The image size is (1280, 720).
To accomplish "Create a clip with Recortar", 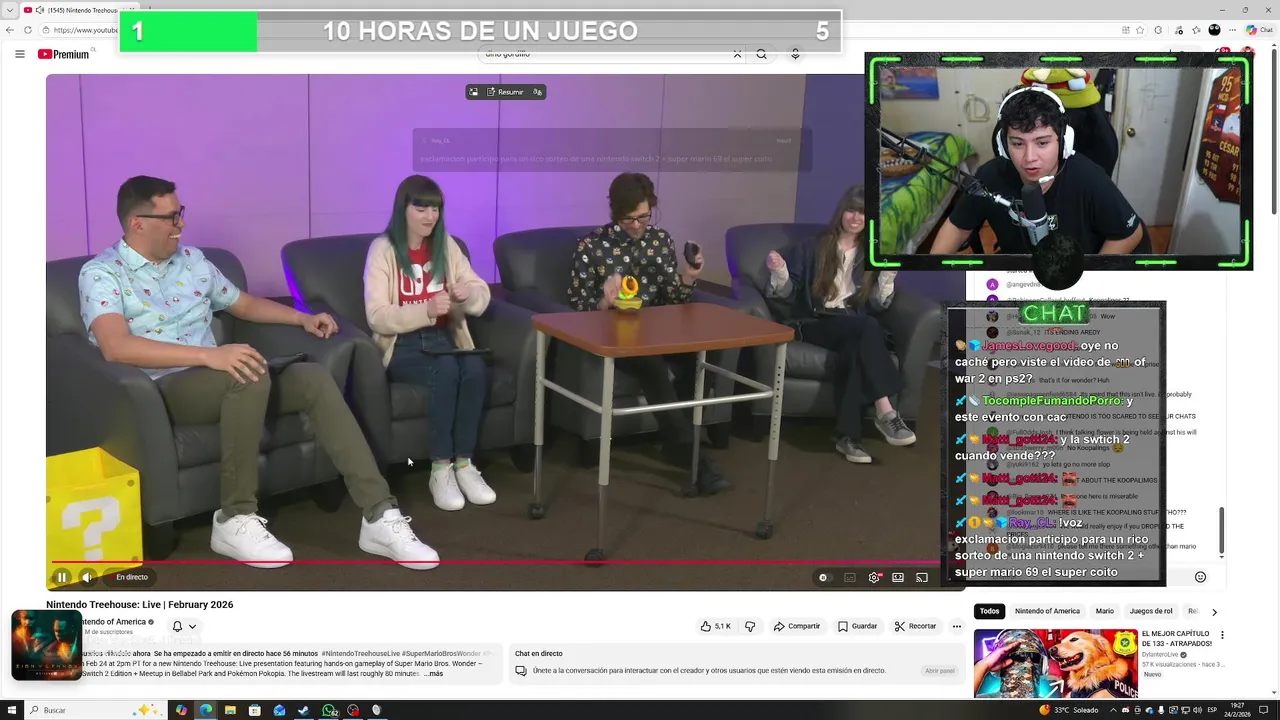I will click(x=916, y=626).
